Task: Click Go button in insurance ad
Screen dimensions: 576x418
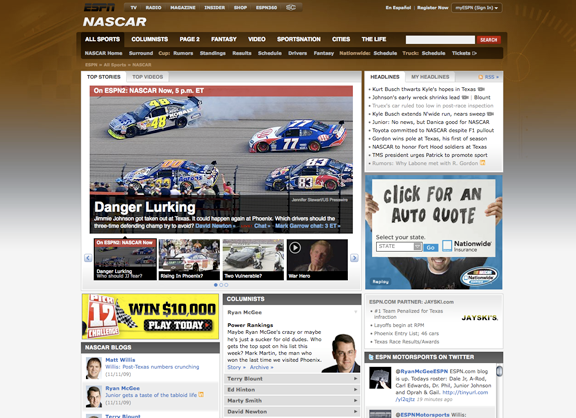Action: click(x=431, y=248)
